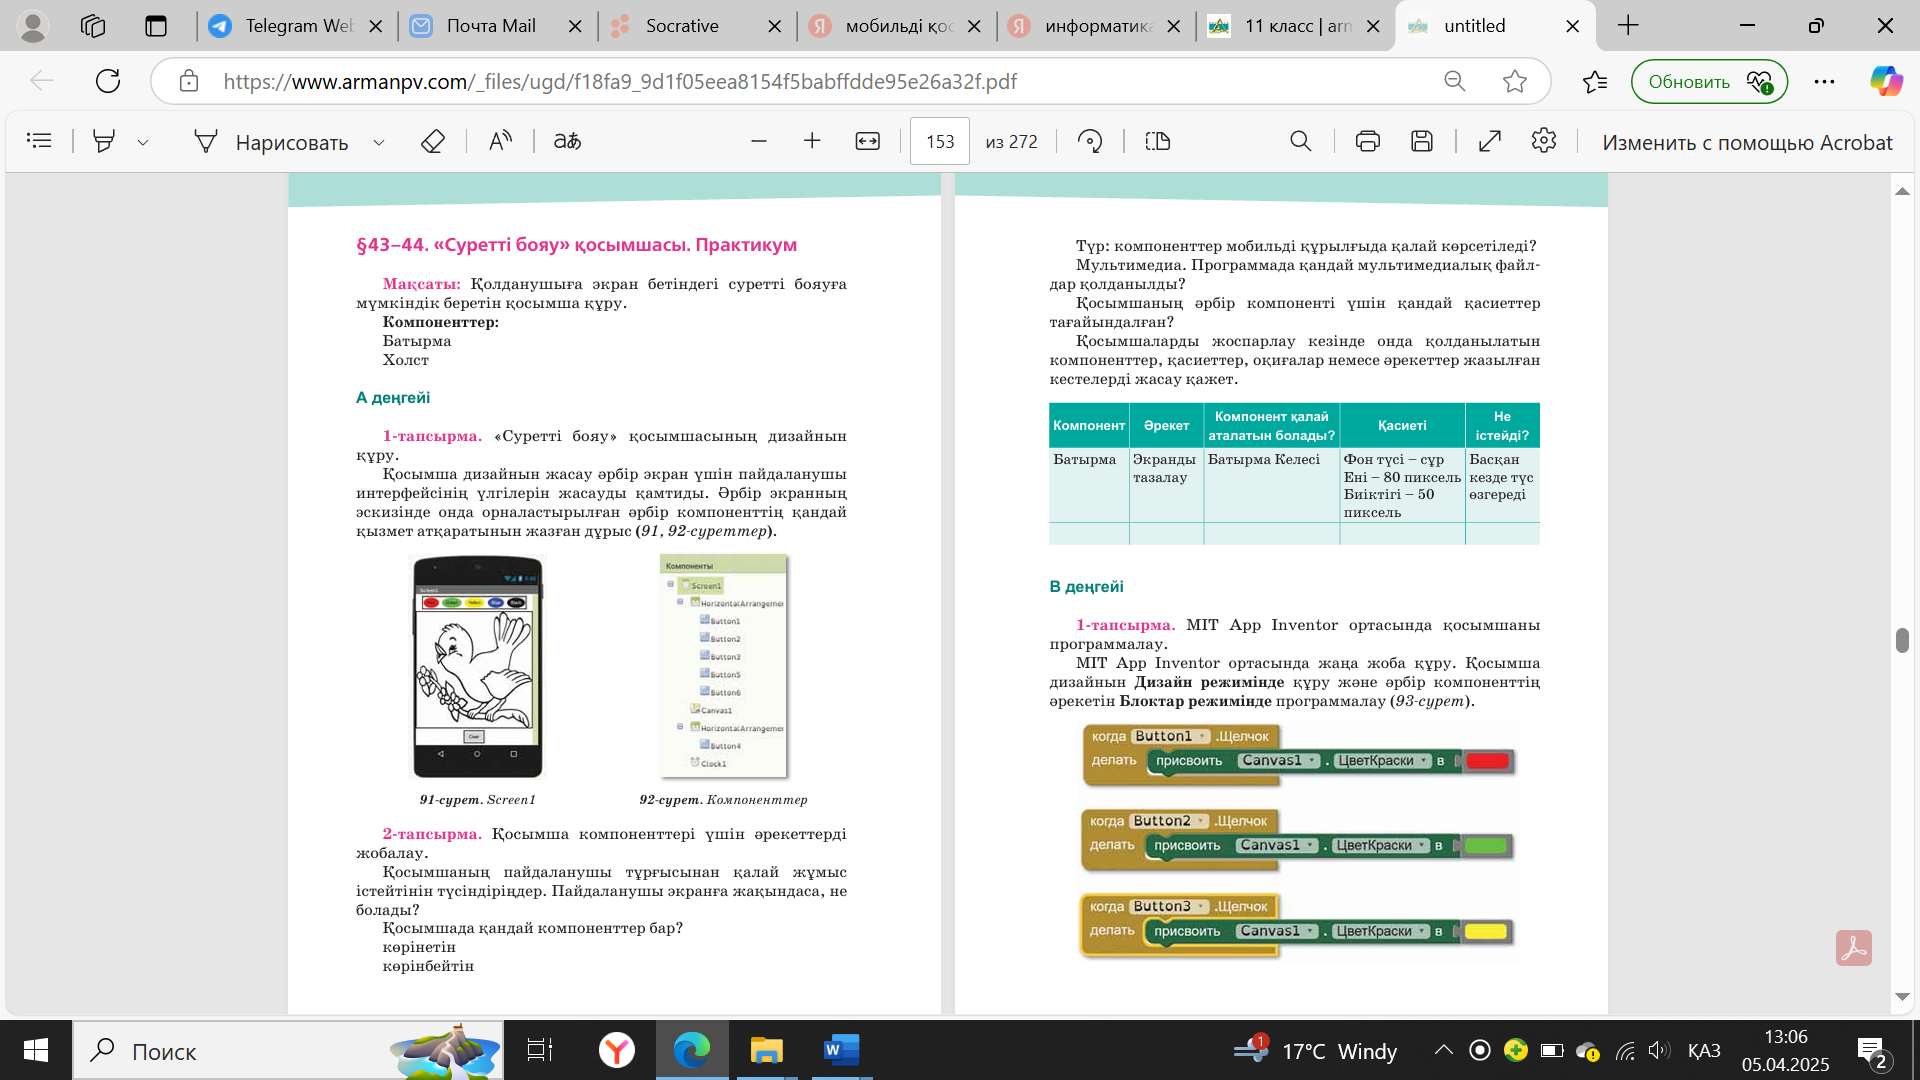Click the Fit to width icon

tap(867, 141)
